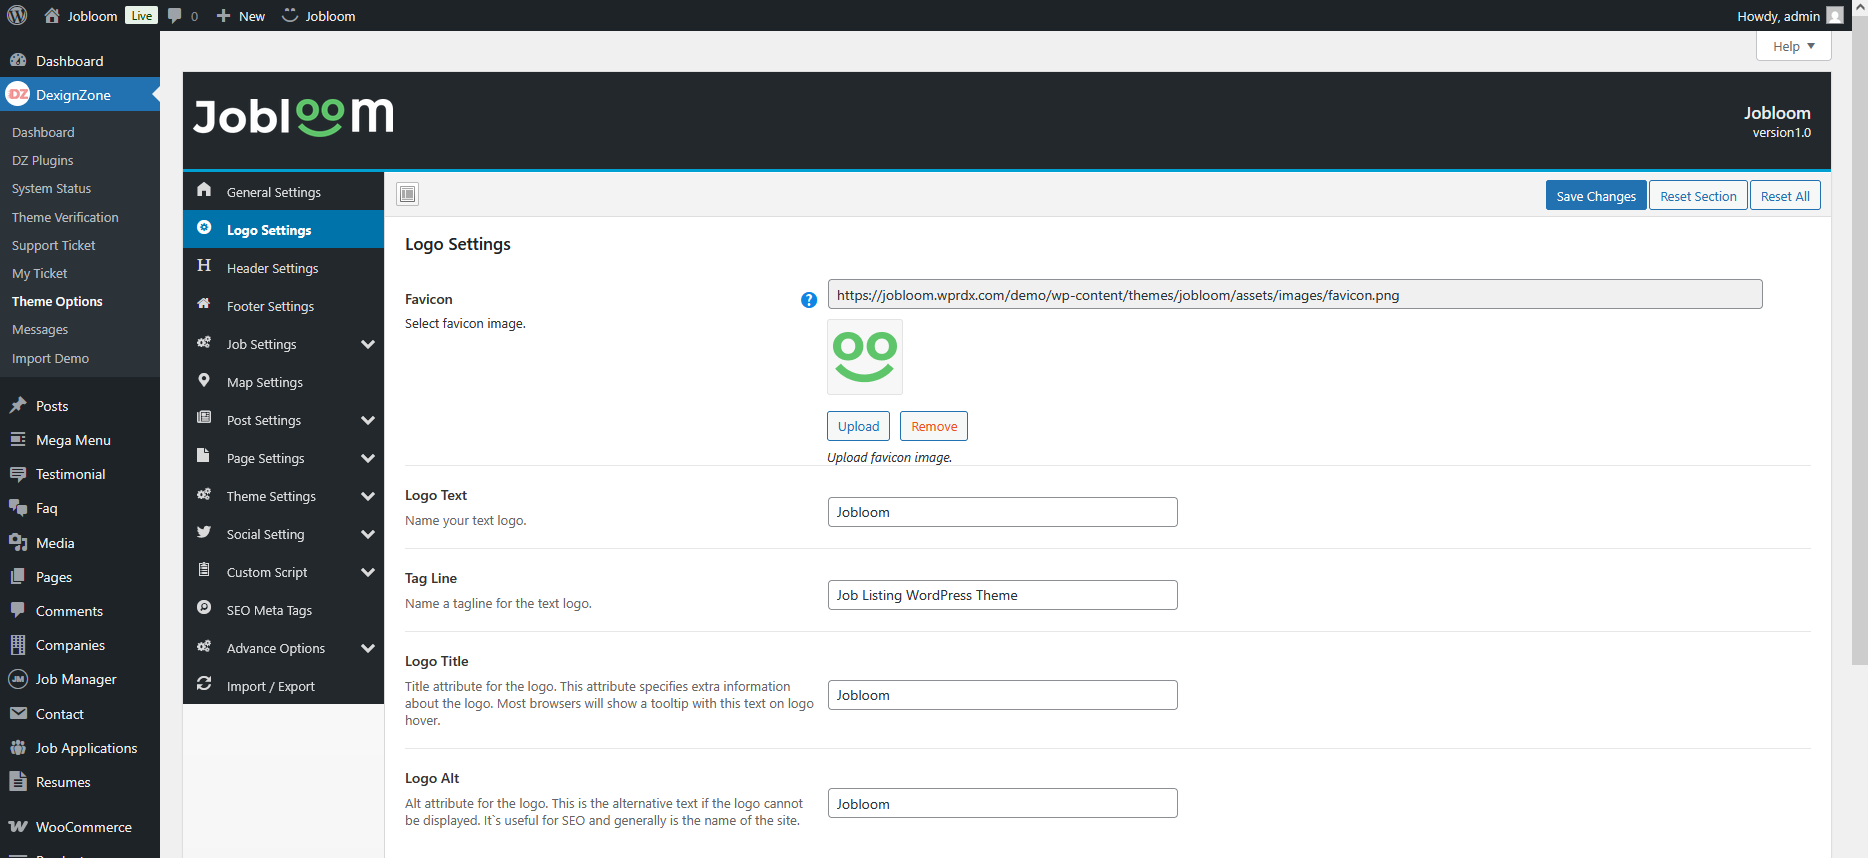1868x858 pixels.
Task: Click the Map Settings pin icon
Action: pyautogui.click(x=204, y=381)
